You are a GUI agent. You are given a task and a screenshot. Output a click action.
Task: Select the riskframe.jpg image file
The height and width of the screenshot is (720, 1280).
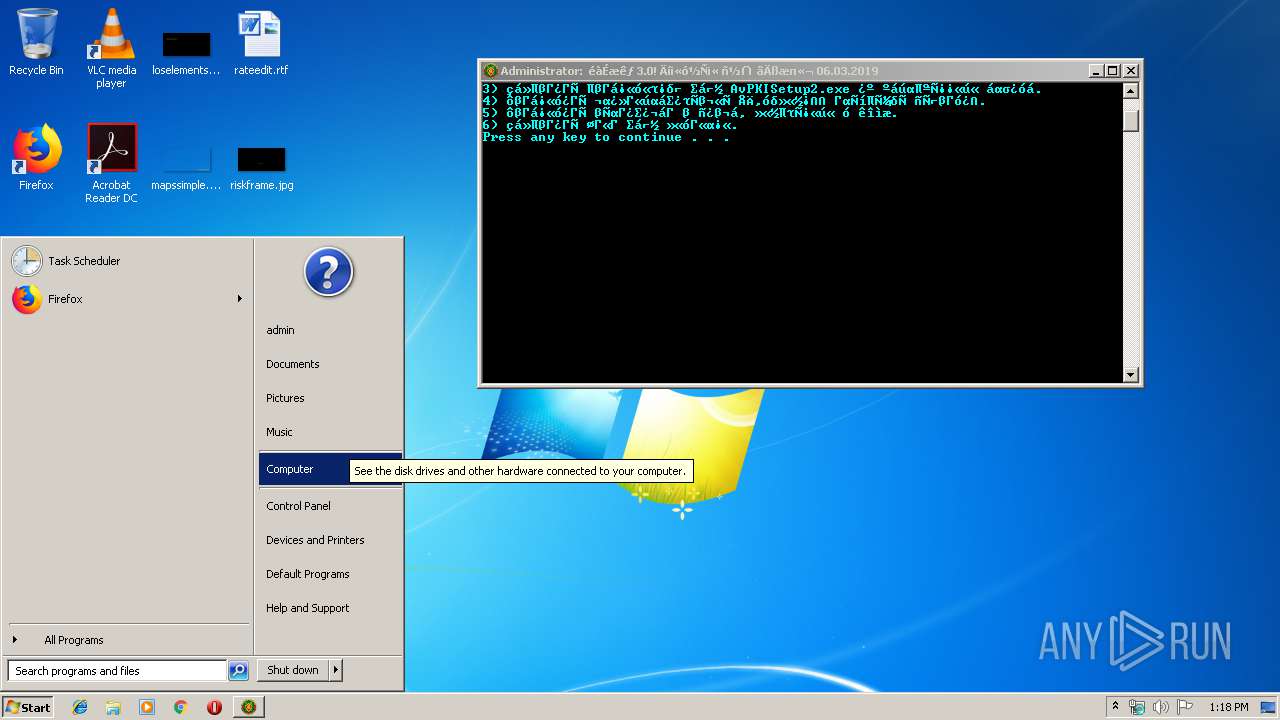coord(261,166)
